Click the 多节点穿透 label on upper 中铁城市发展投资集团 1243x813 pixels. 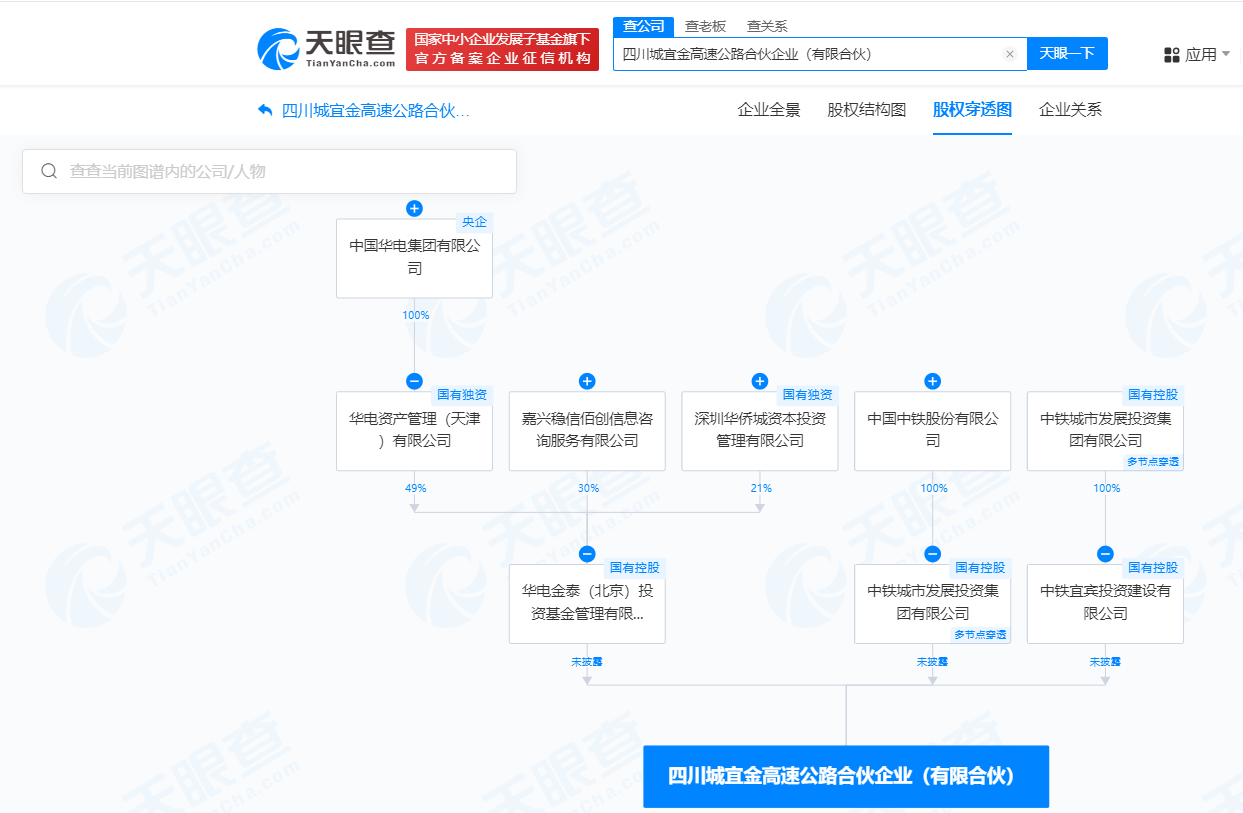coord(1153,462)
